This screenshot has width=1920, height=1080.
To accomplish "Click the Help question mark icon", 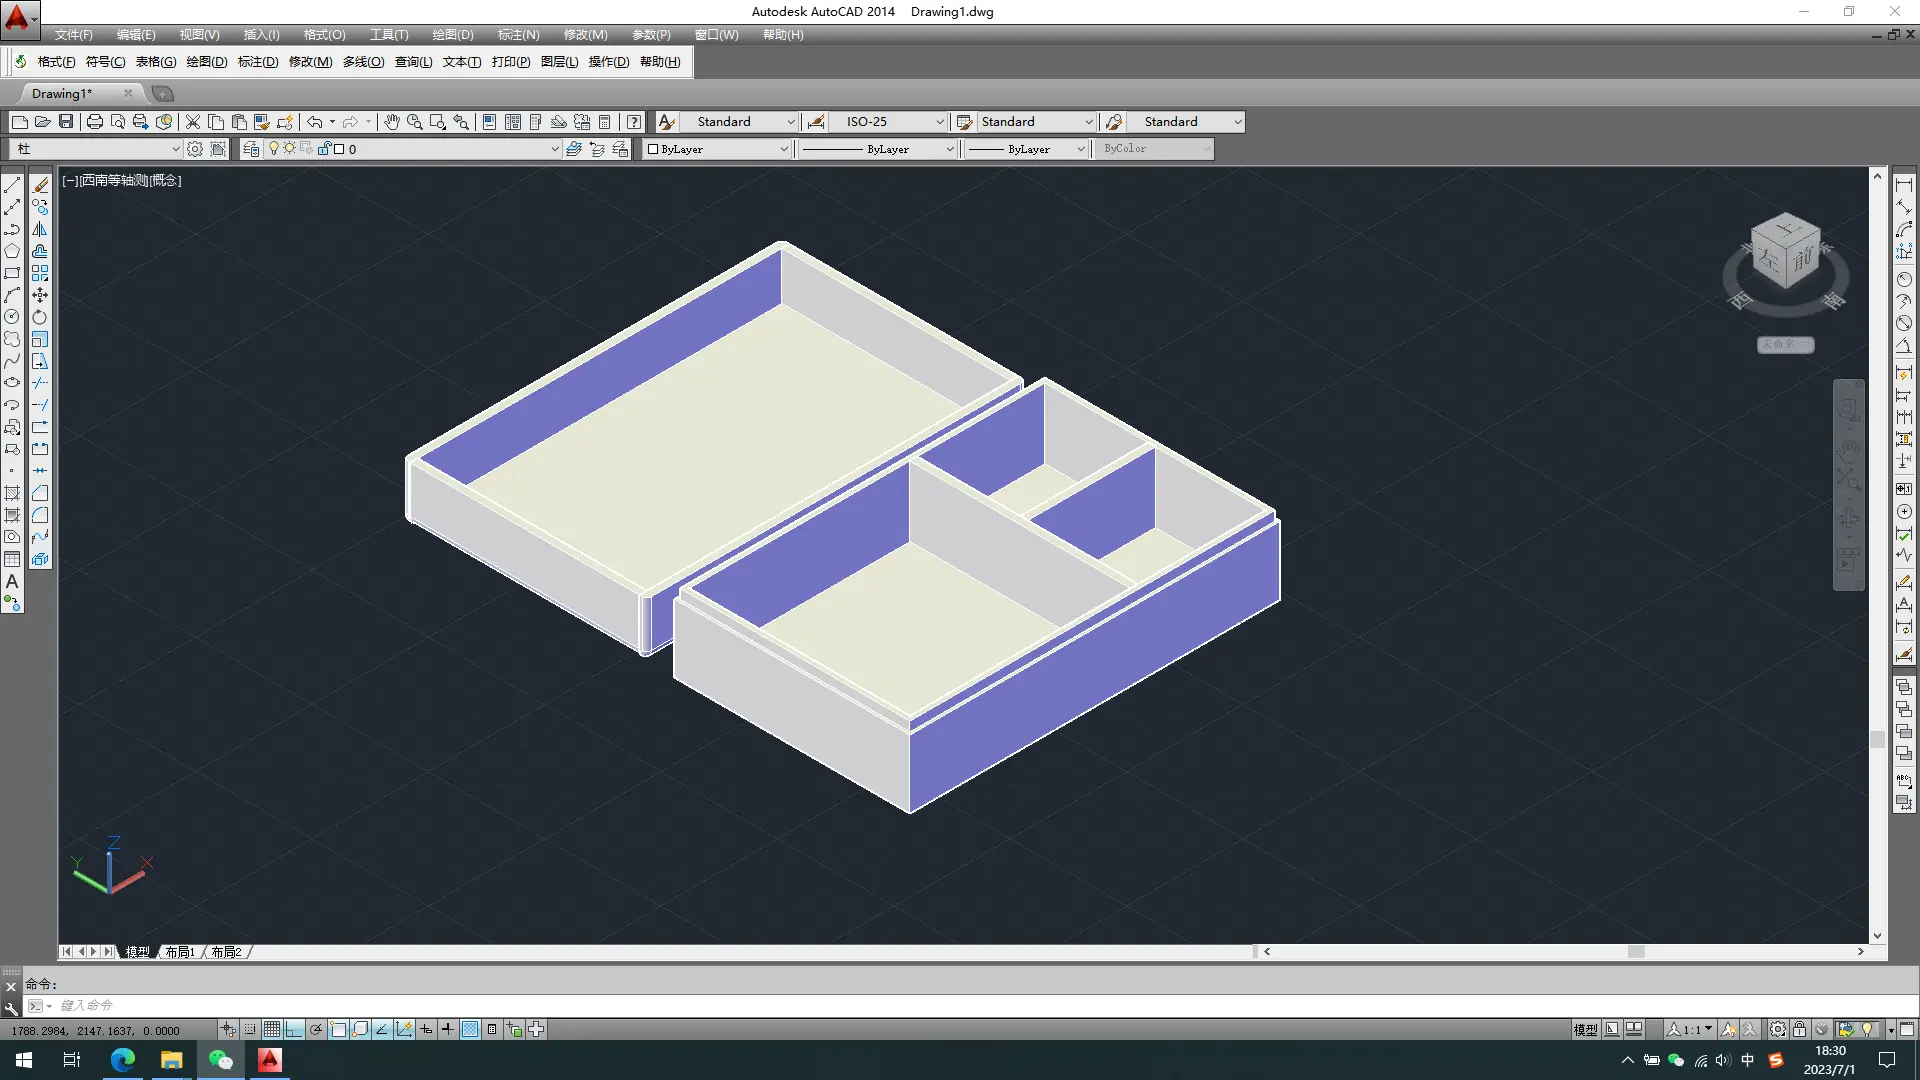I will (x=634, y=122).
